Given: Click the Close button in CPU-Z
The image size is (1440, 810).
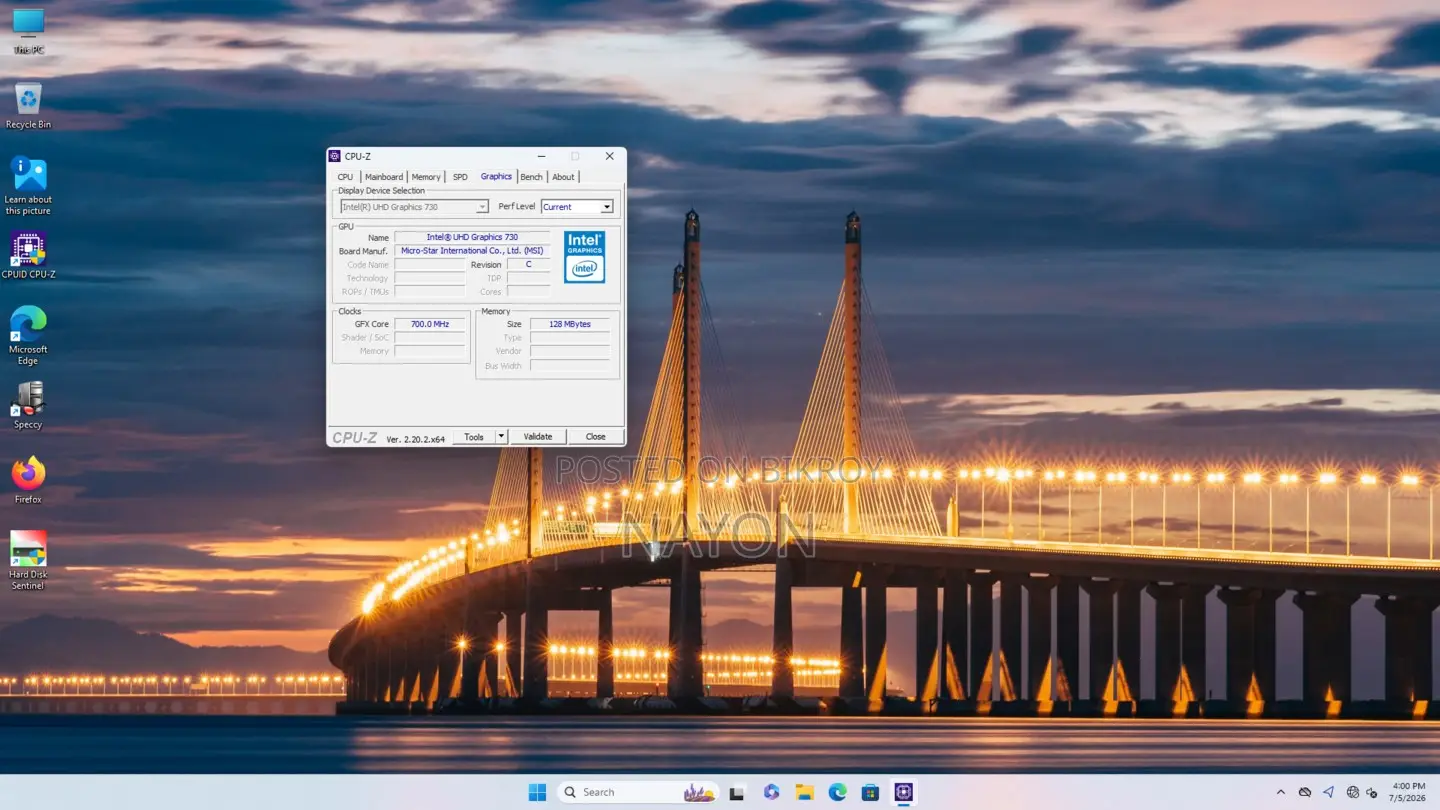Looking at the screenshot, I should (596, 437).
